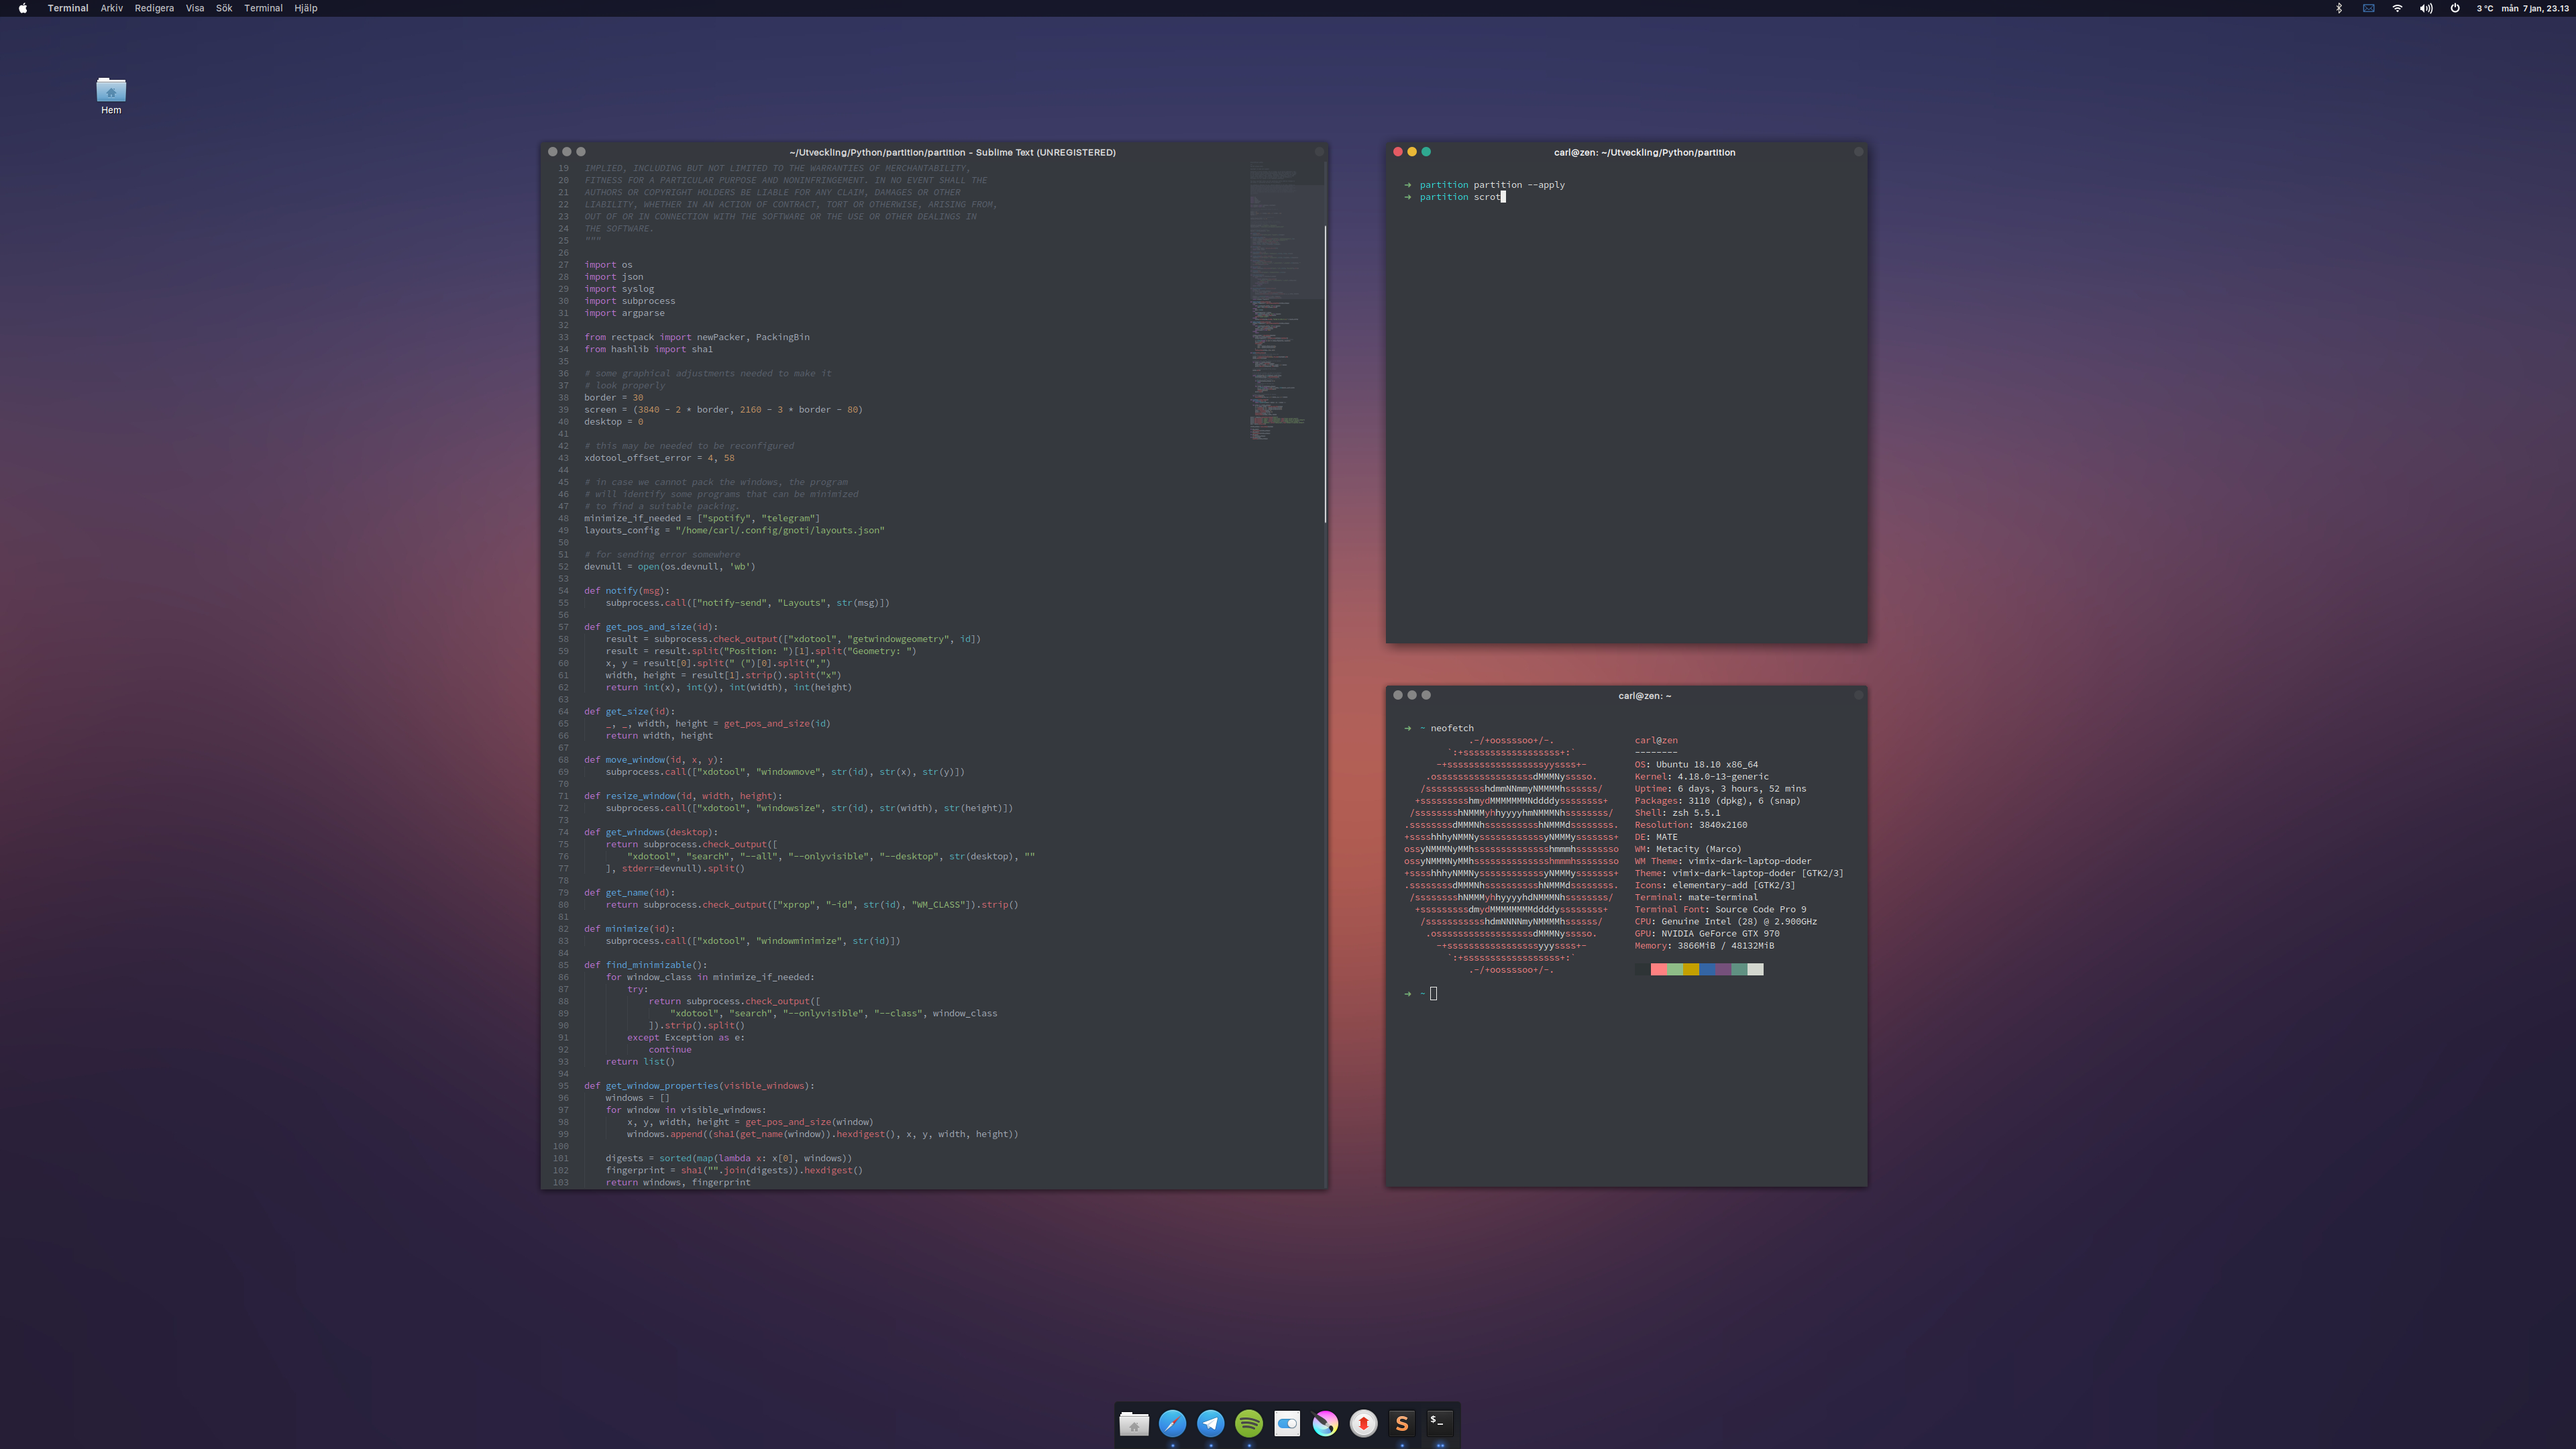Open Krita paintbrush icon in dock

click(x=1325, y=1423)
